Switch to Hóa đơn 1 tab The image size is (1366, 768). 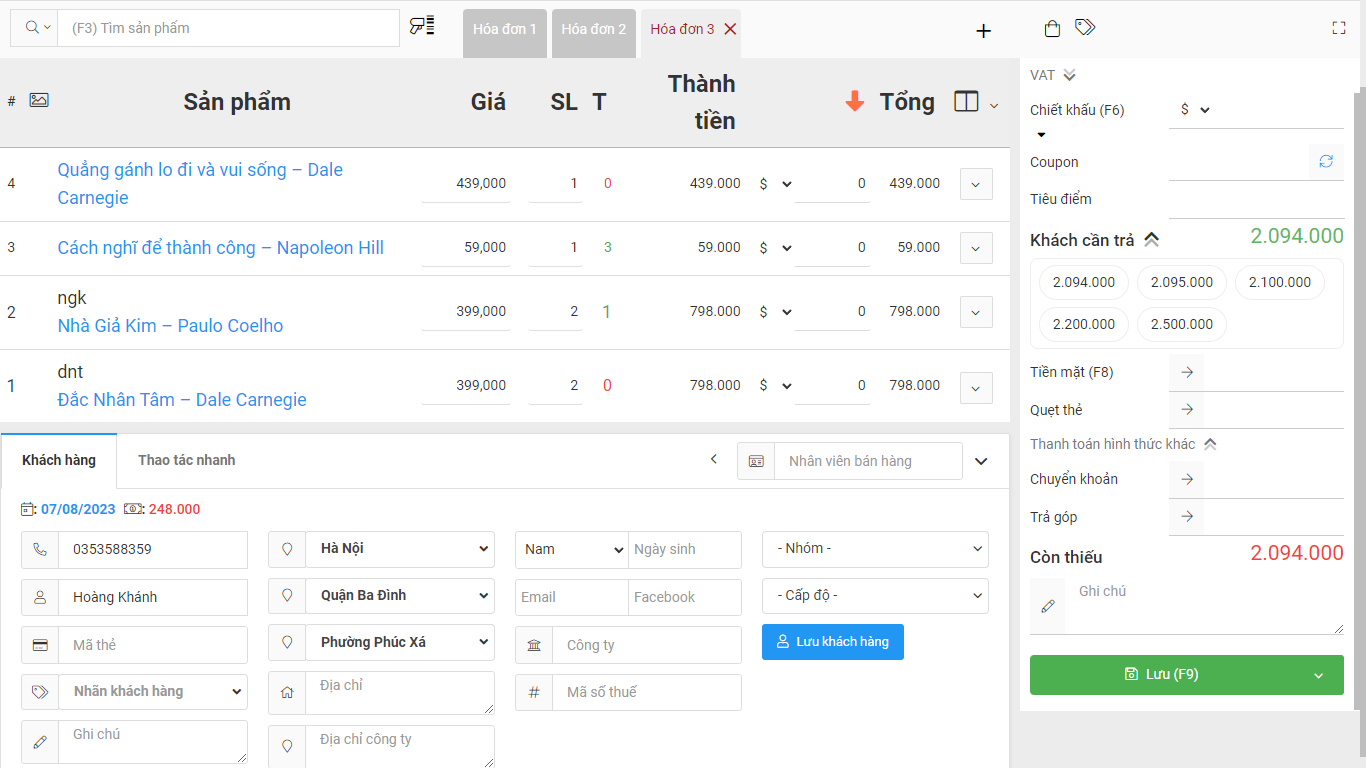click(505, 30)
